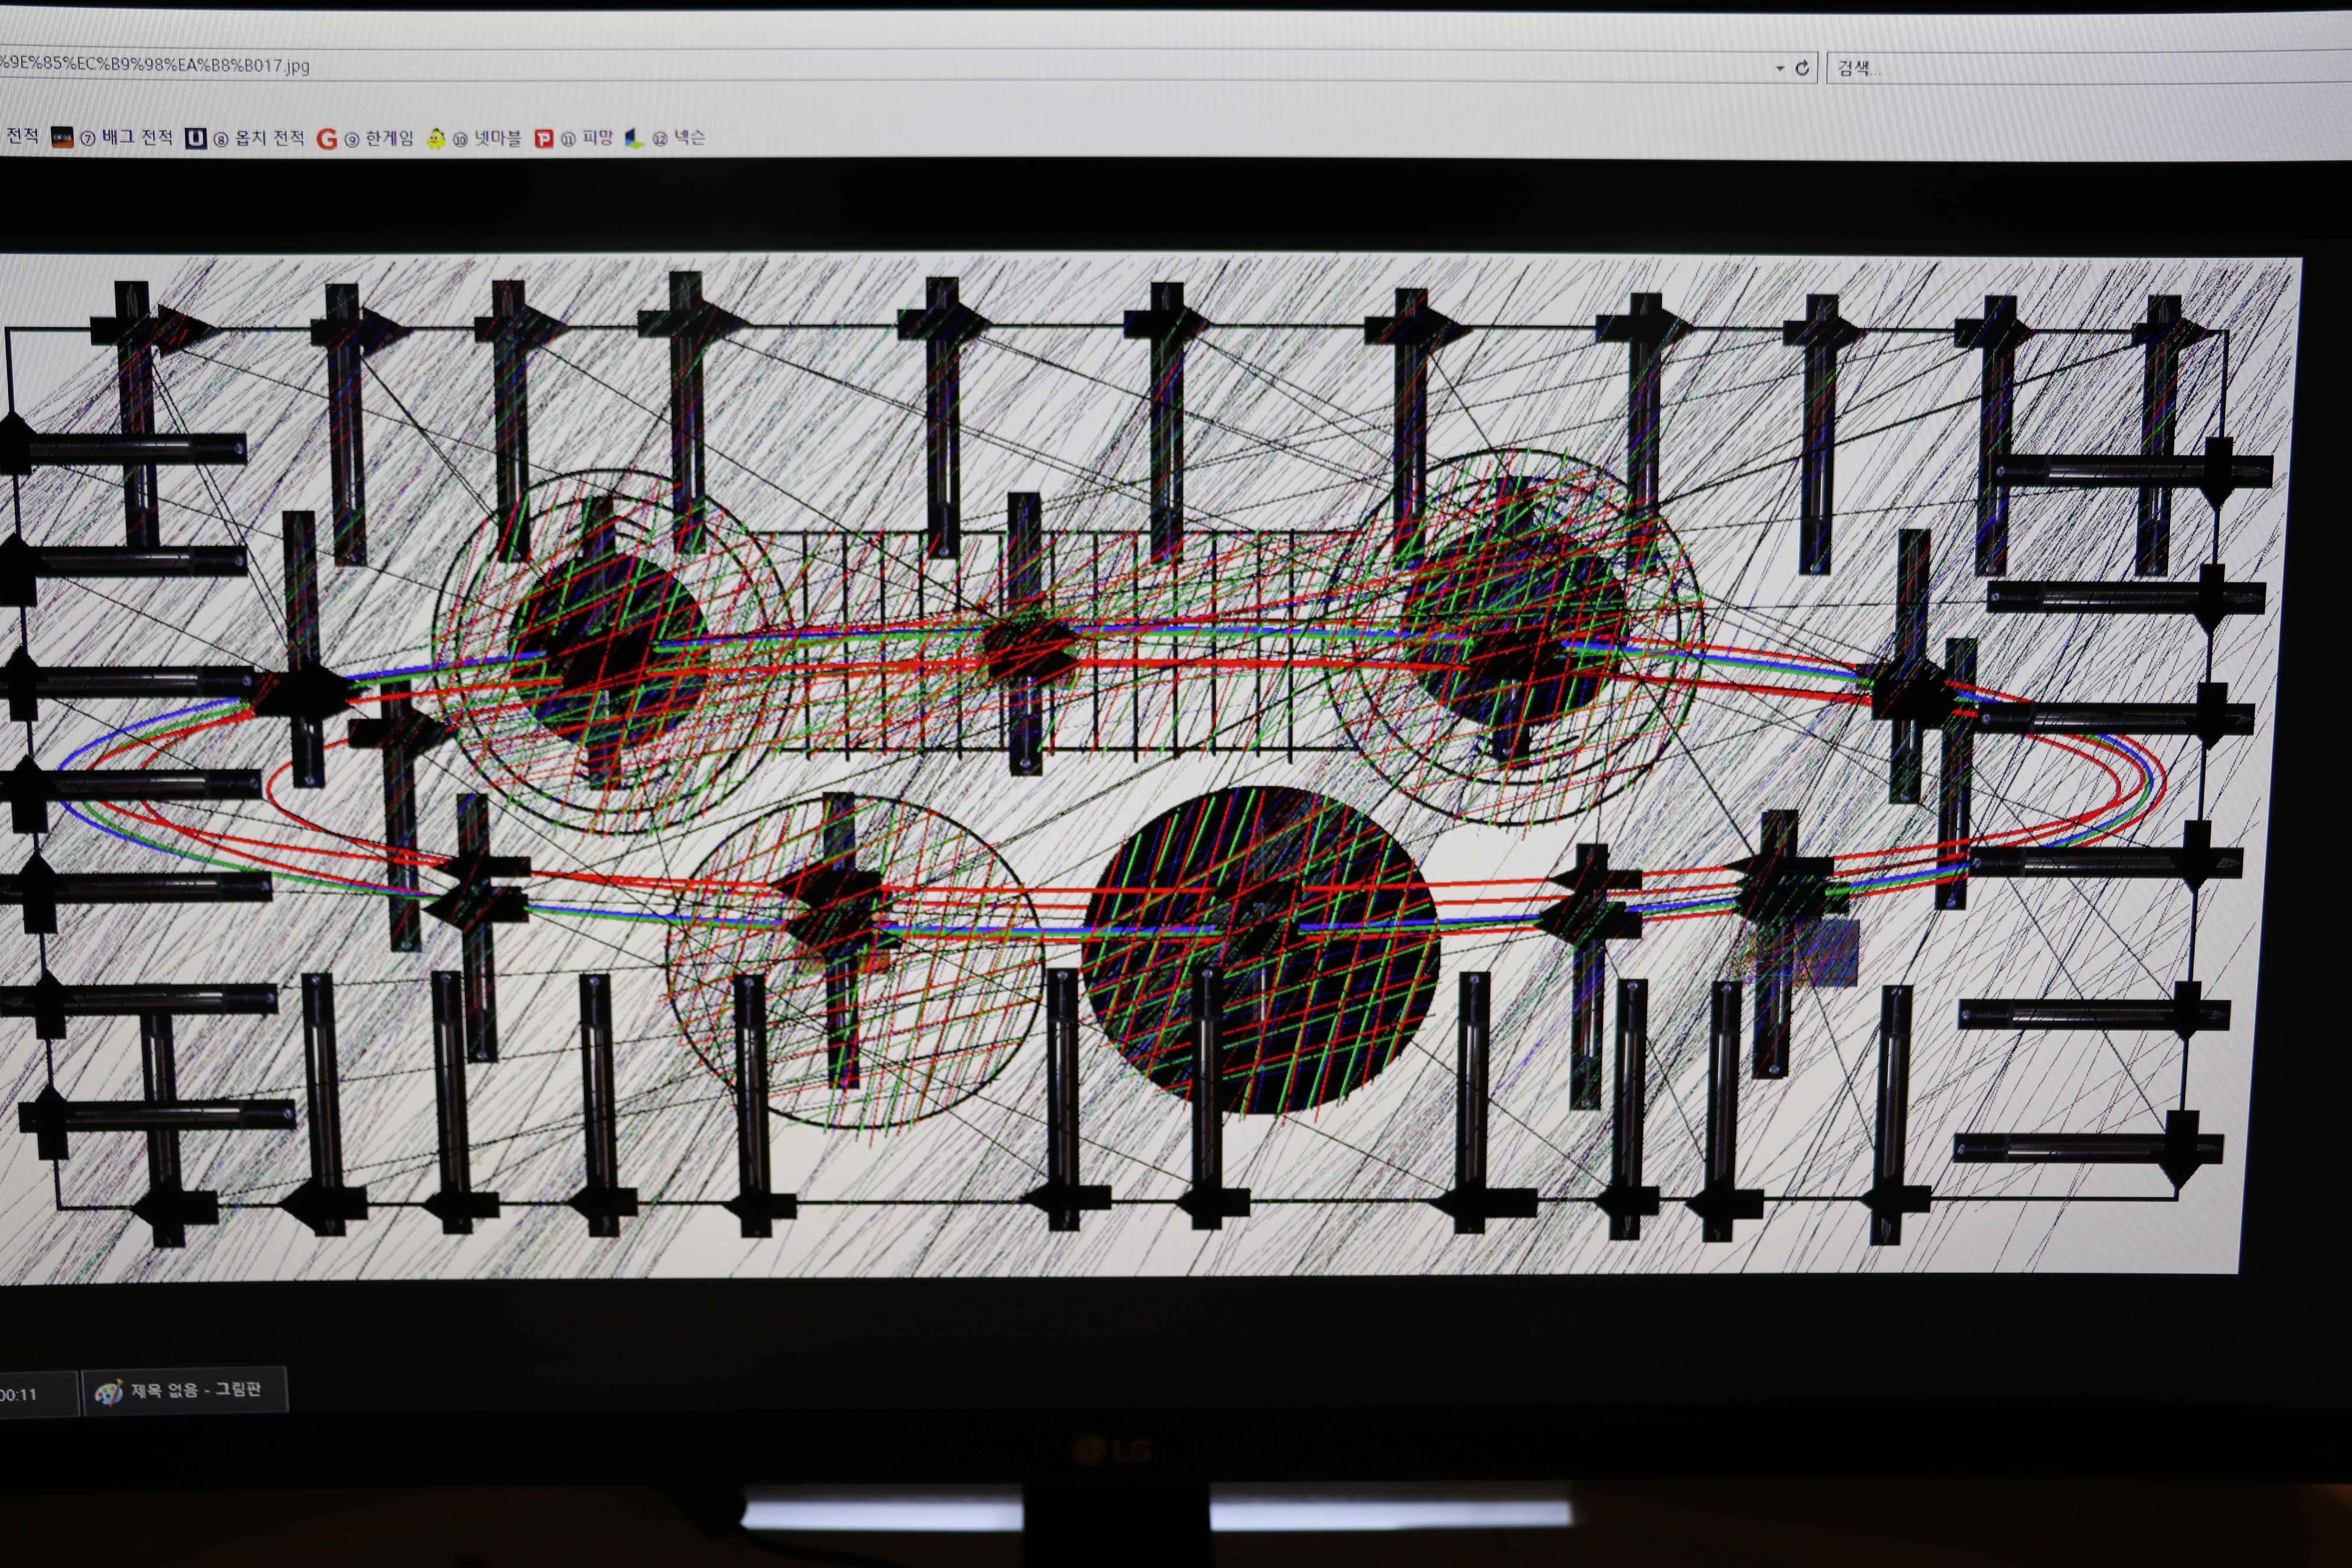2352x1568 pixels.
Task: Click the red P 피망 favicon
Action: pos(543,139)
